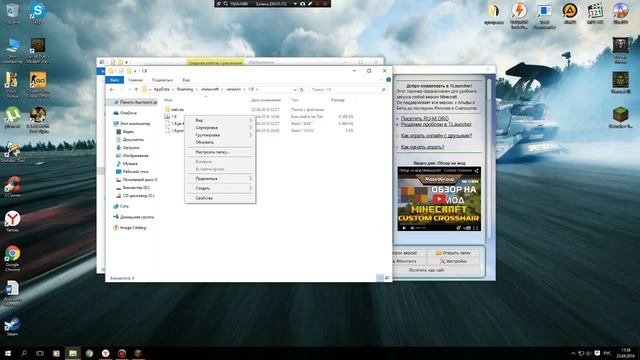Open Настройки in TLauncher

[x=453, y=261]
